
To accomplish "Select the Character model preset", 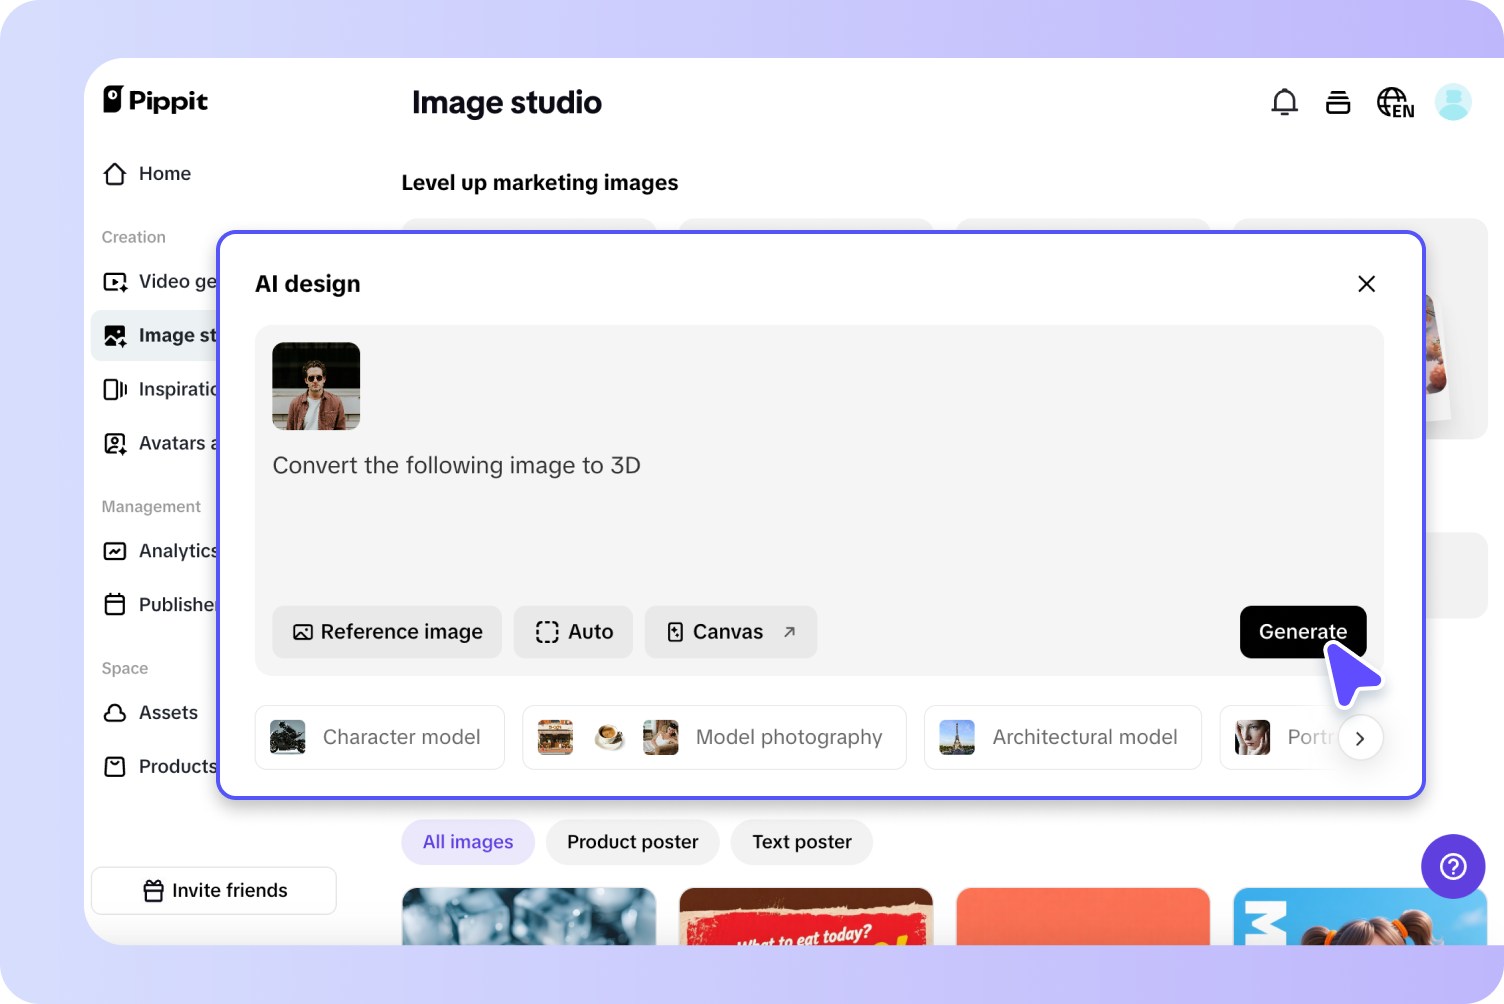I will 380,738.
